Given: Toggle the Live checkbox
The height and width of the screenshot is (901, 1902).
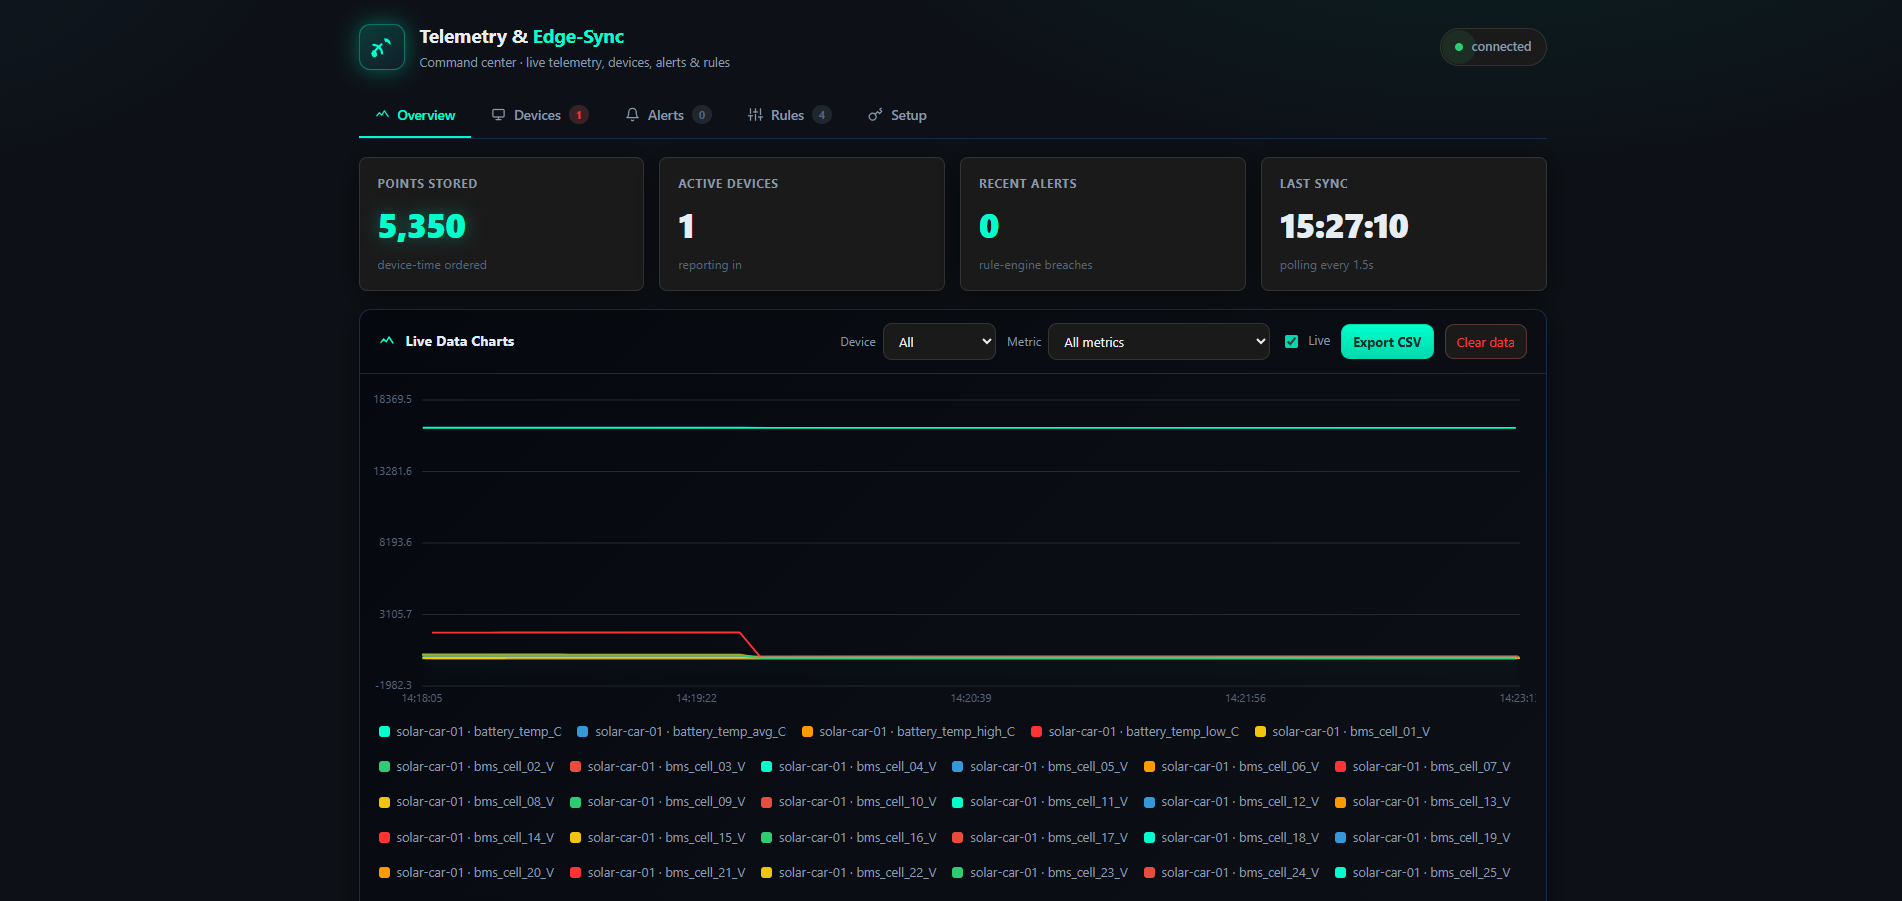Looking at the screenshot, I should (1291, 342).
